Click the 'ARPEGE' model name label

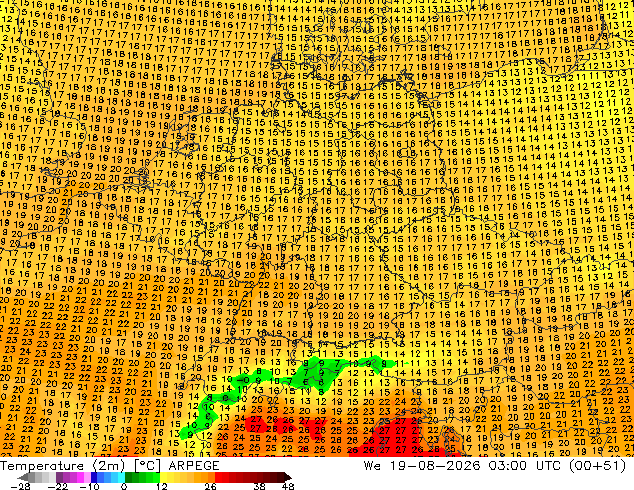(x=194, y=466)
